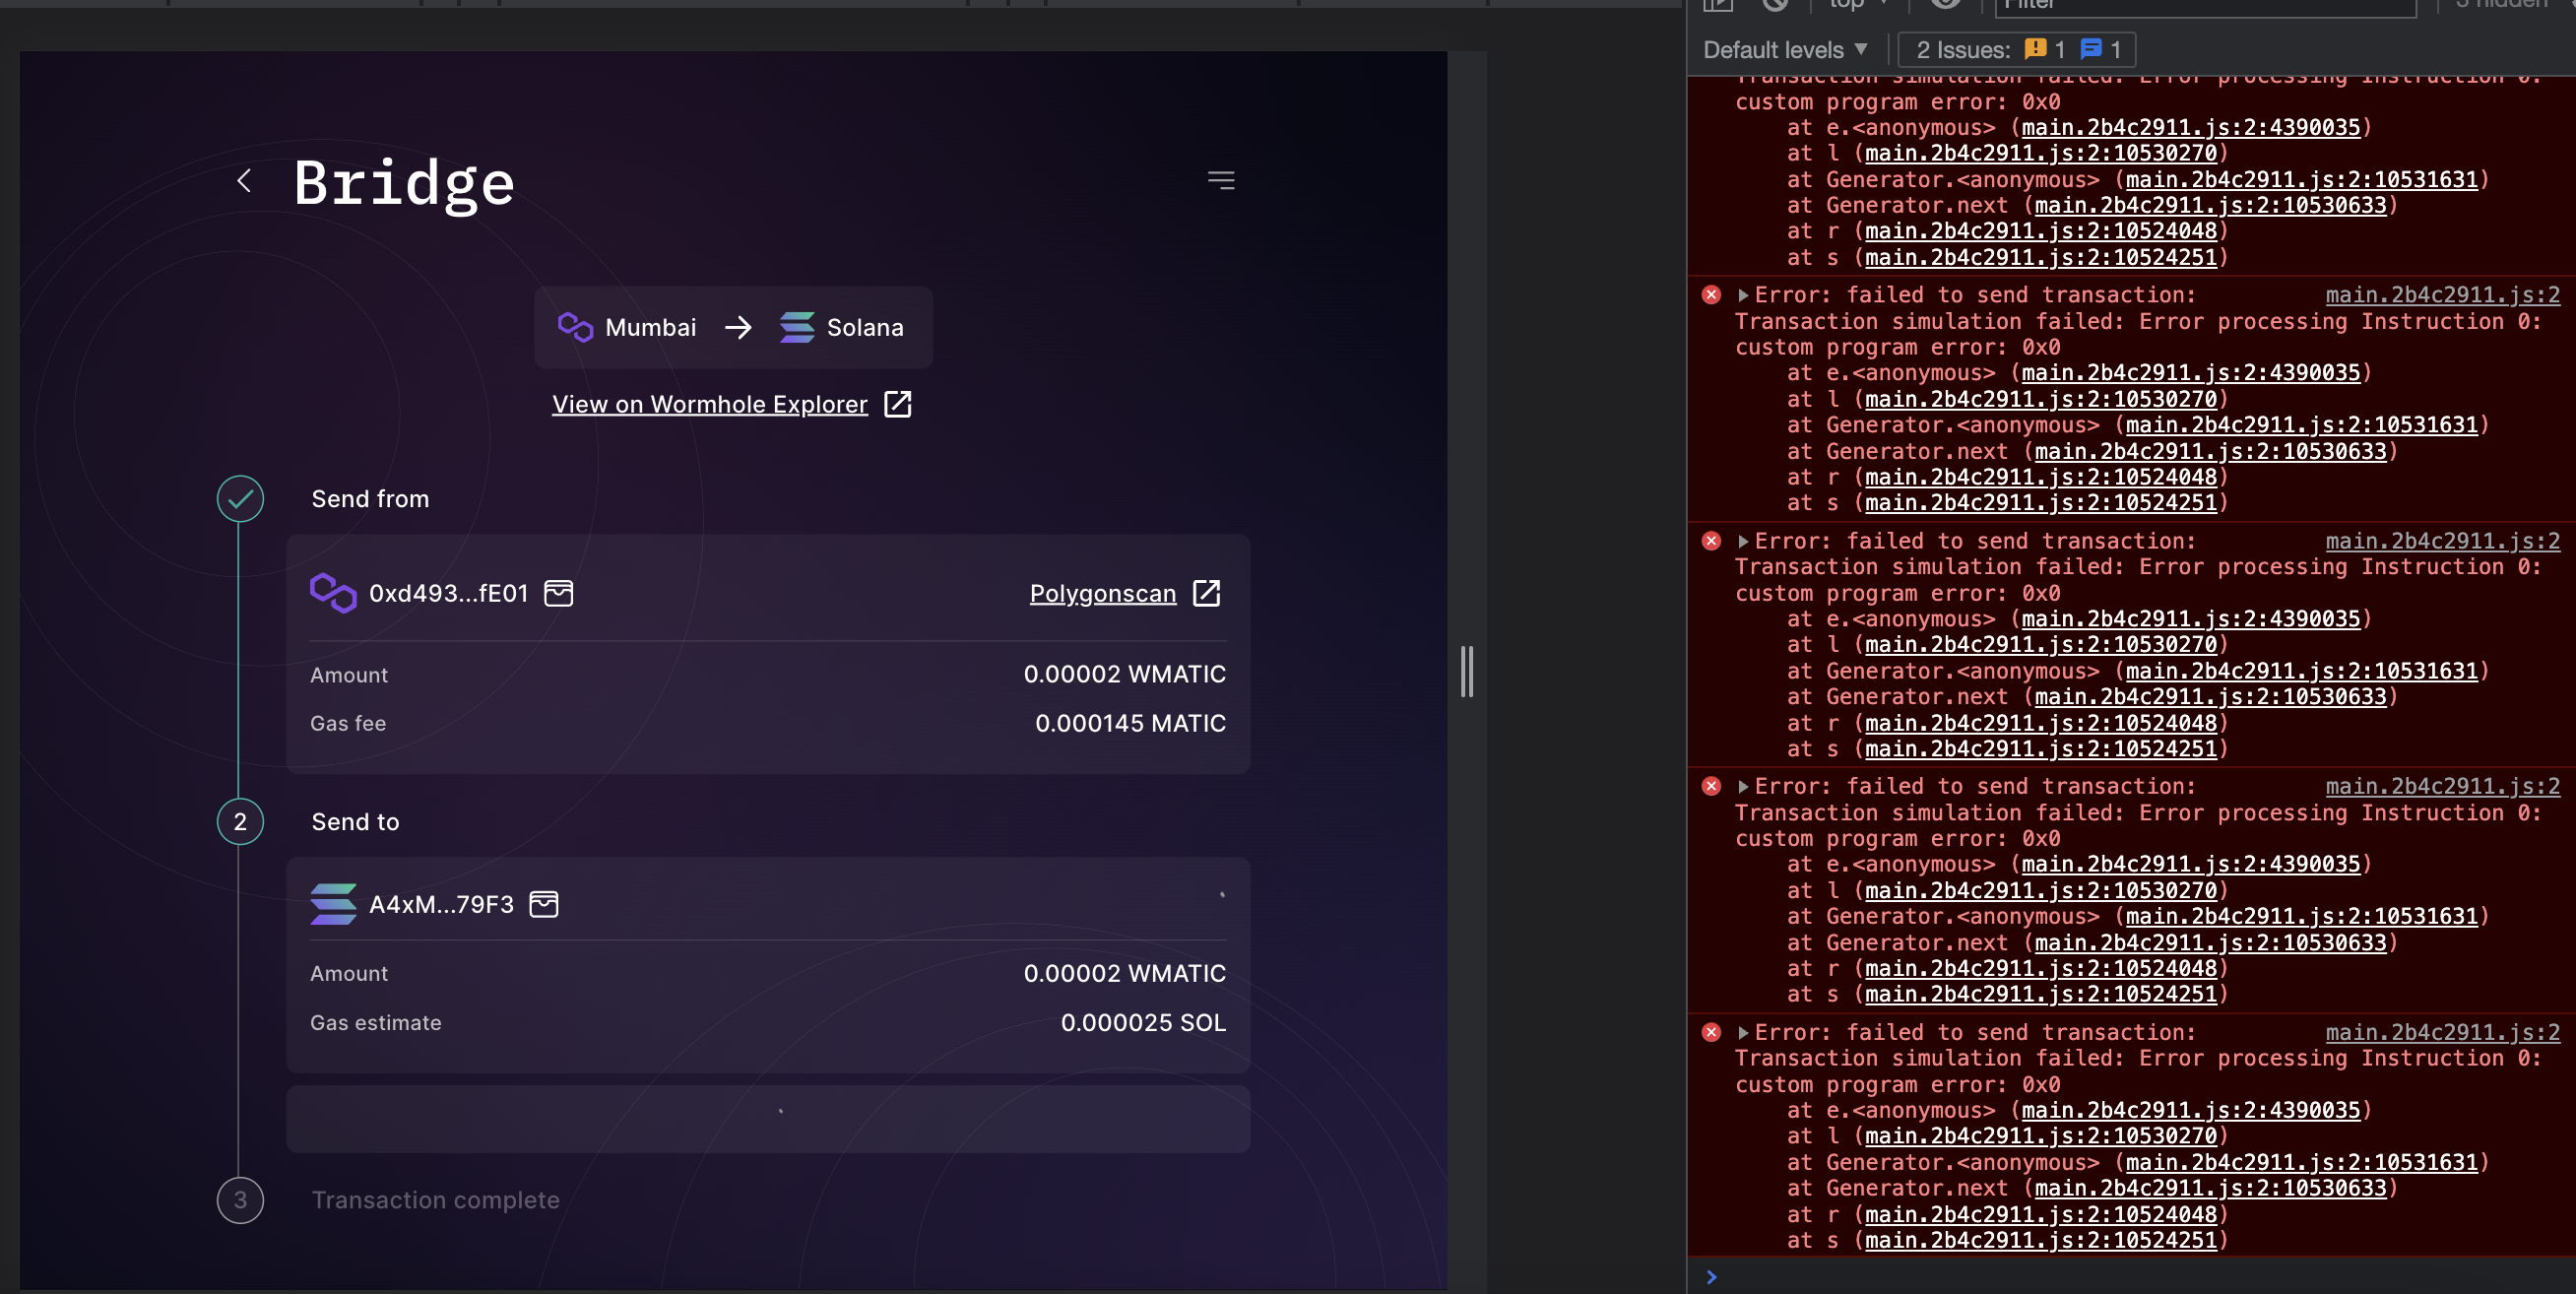Click the 2 Issues button
This screenshot has height=1294, width=2576.
pyautogui.click(x=1965, y=49)
